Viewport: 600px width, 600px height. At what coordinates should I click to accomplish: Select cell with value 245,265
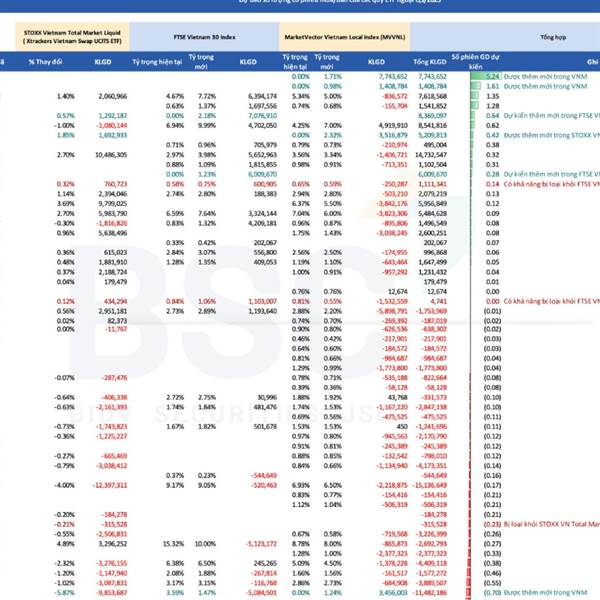265,563
